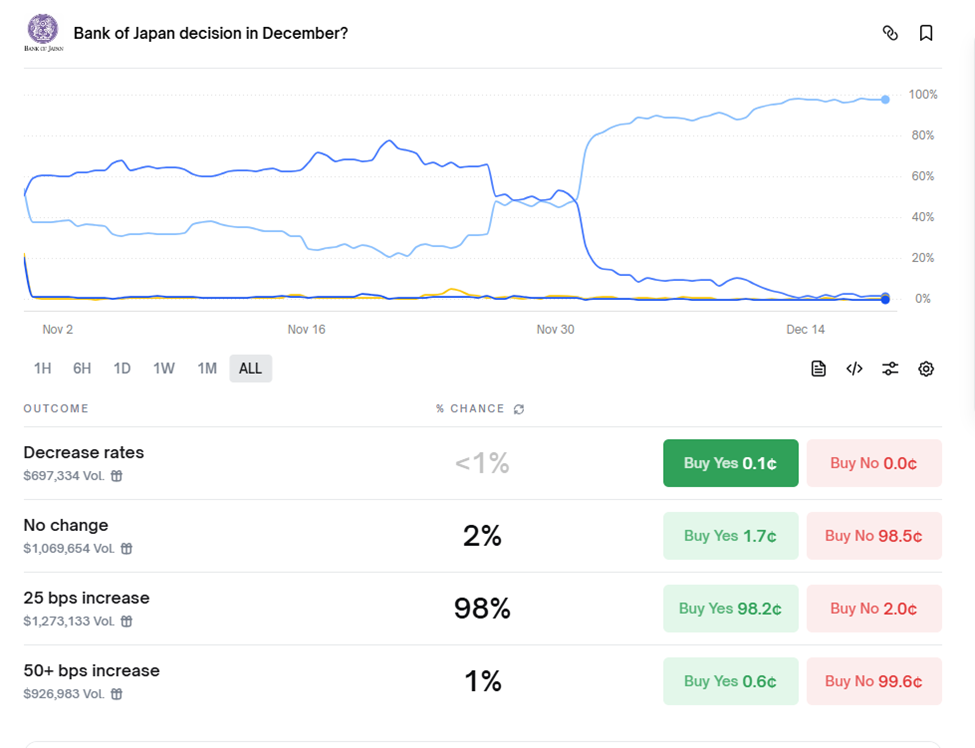Click the copy link icon

point(890,33)
